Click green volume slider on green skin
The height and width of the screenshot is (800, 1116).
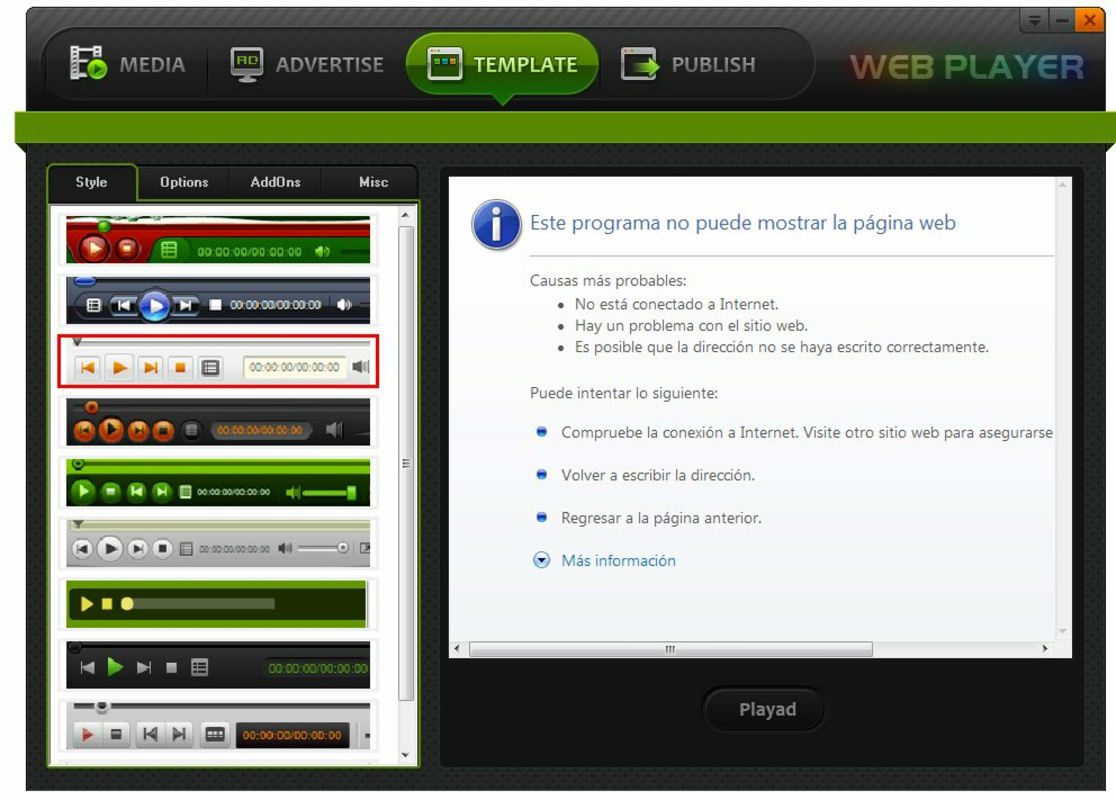328,493
